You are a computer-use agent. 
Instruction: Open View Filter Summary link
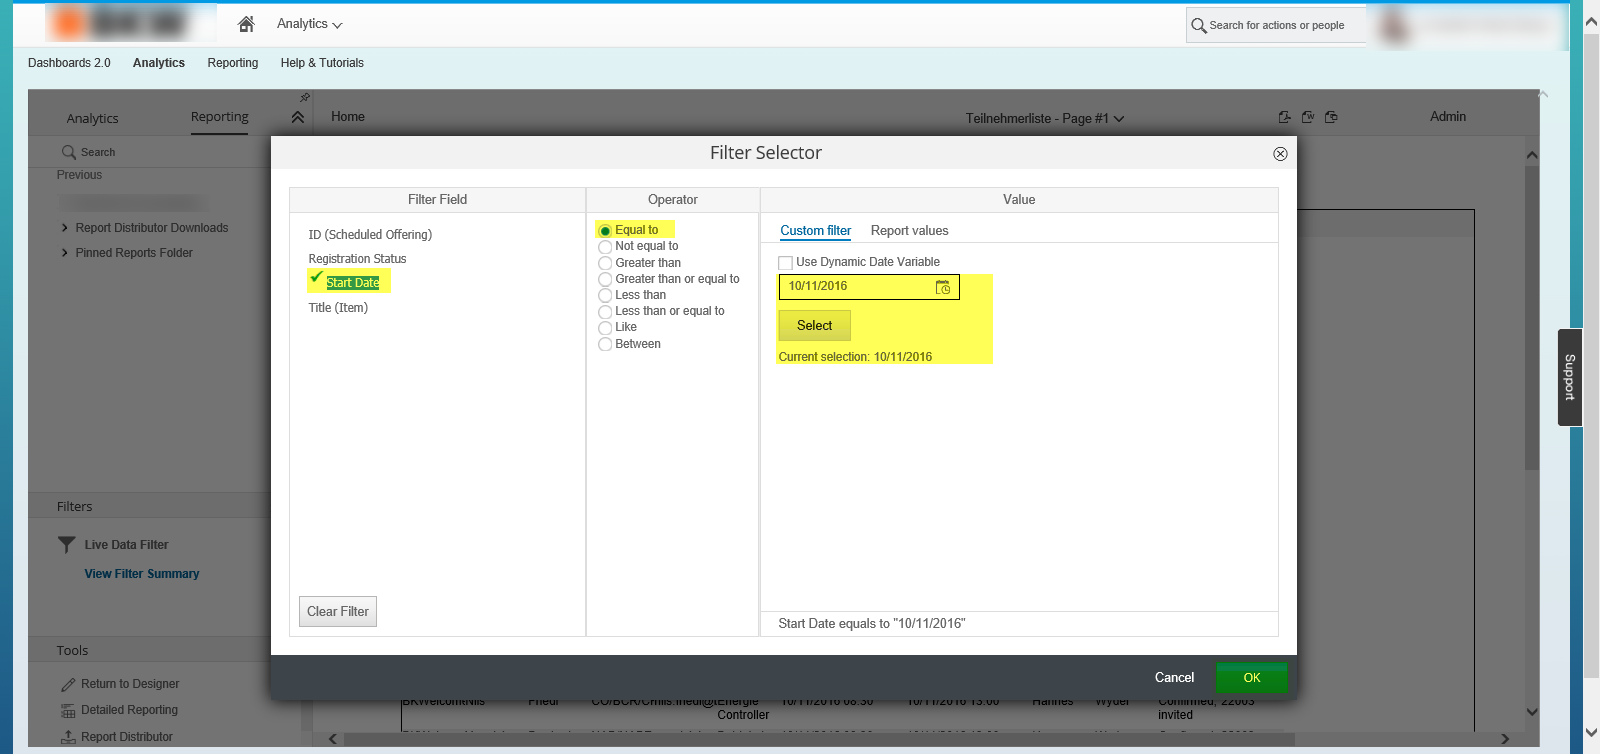point(142,574)
